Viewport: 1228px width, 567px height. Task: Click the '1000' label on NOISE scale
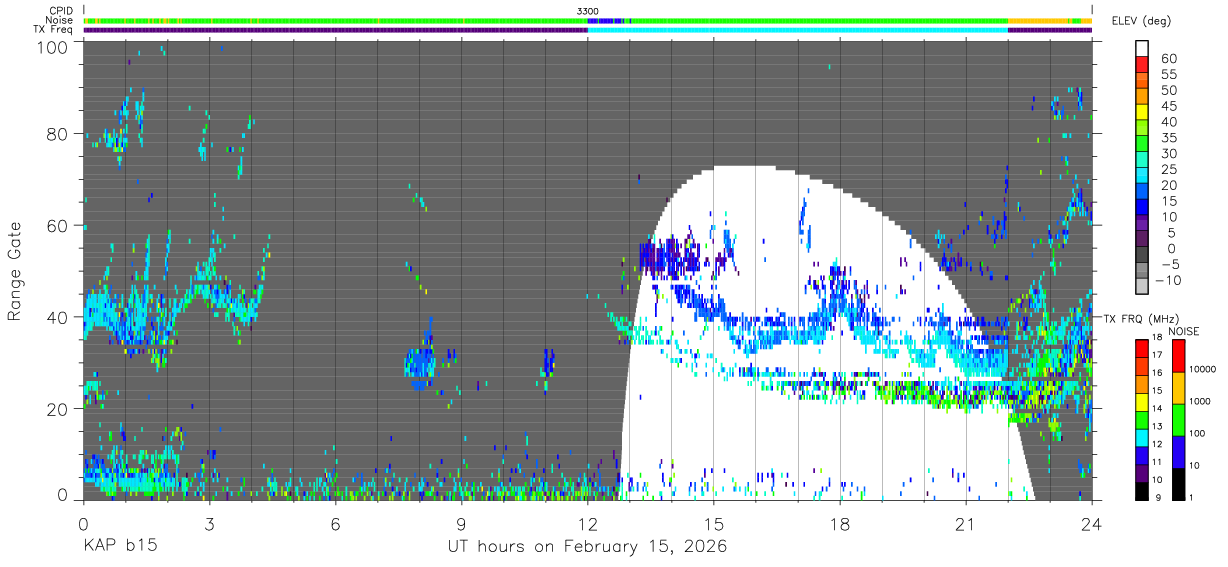coord(1199,402)
